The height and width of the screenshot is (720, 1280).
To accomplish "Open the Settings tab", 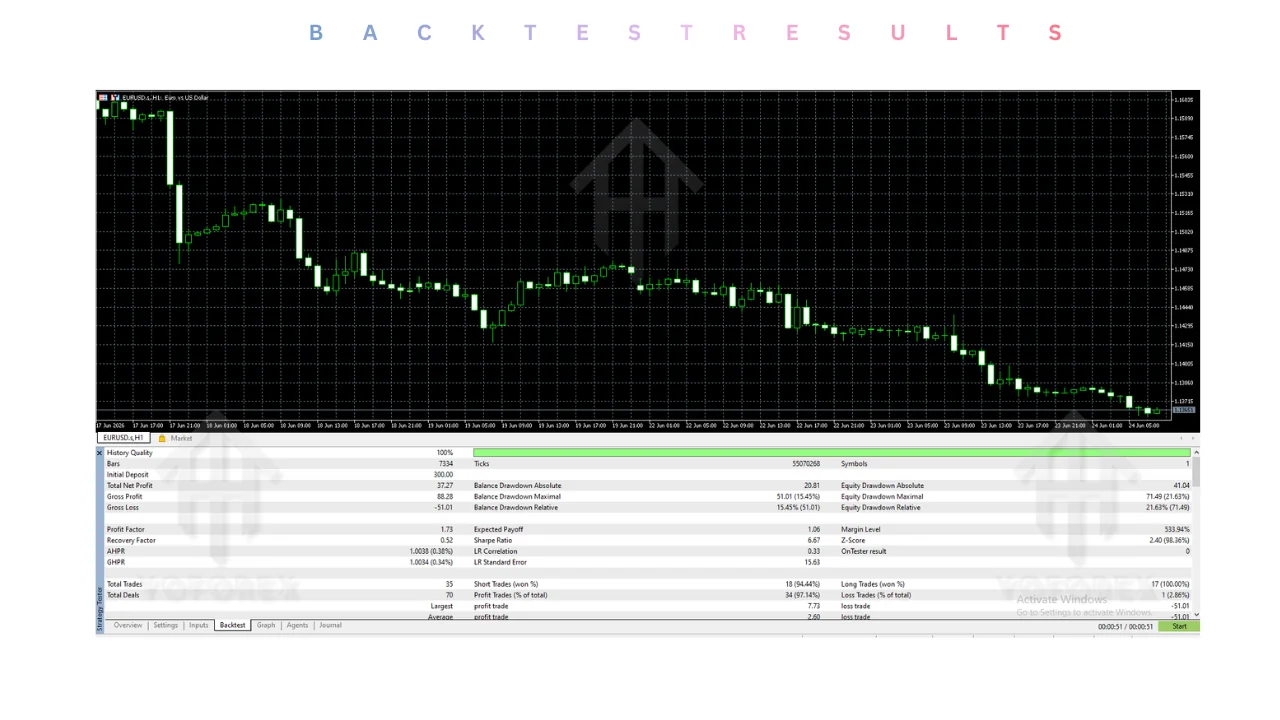I will (x=165, y=625).
